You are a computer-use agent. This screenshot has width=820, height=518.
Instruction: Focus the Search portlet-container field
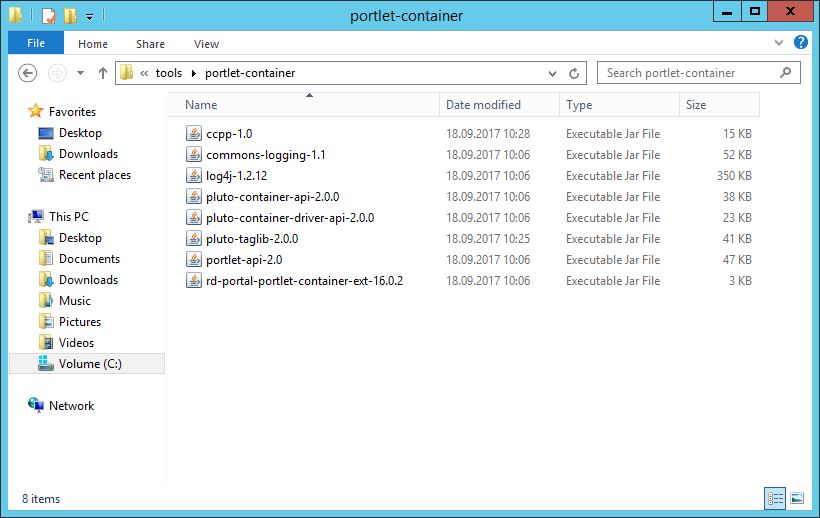(698, 73)
